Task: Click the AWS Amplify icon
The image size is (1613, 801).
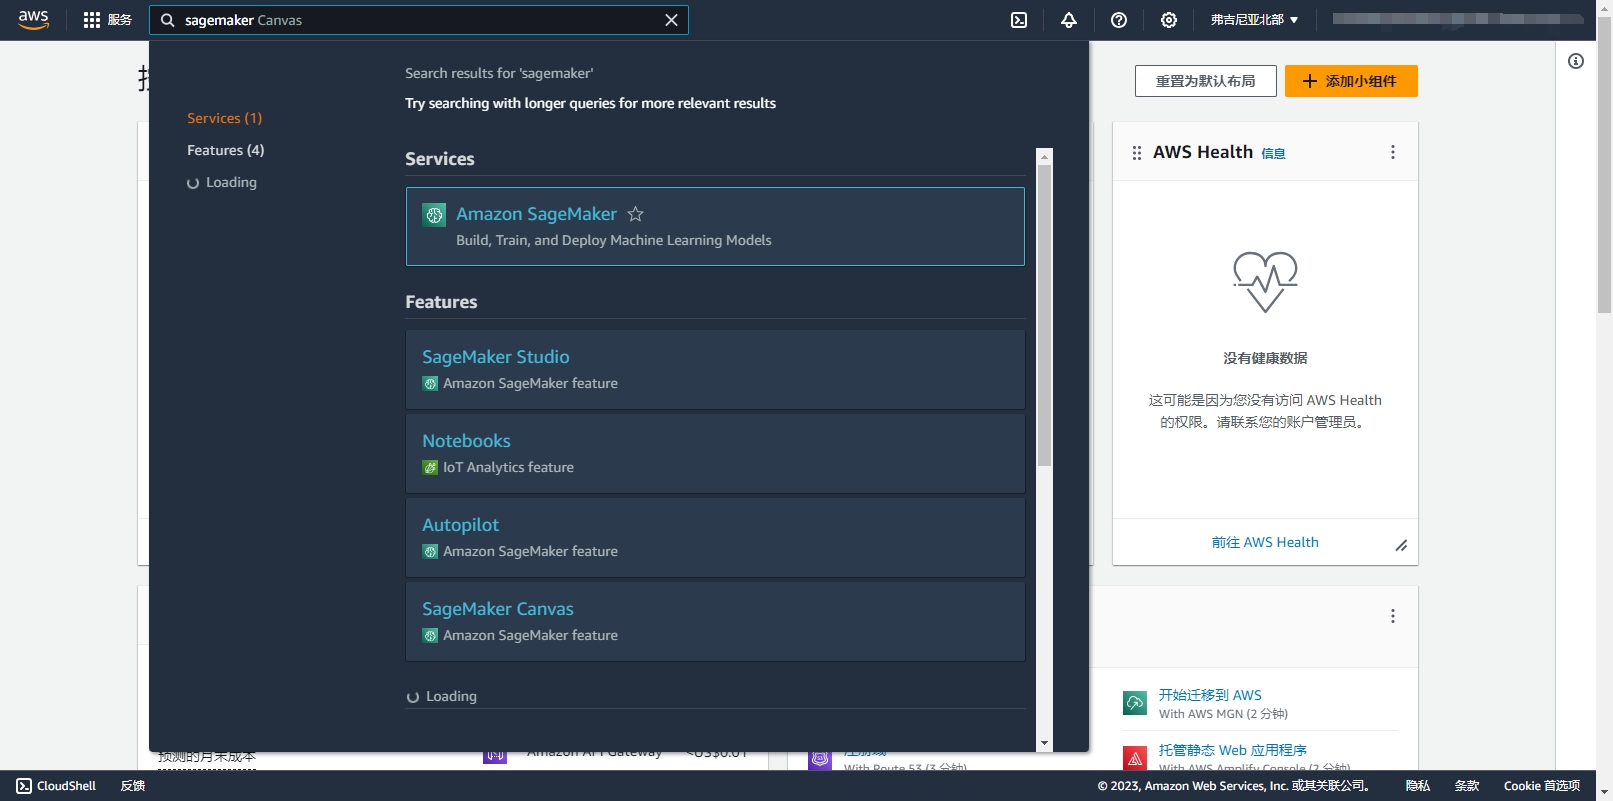Action: click(x=1135, y=758)
